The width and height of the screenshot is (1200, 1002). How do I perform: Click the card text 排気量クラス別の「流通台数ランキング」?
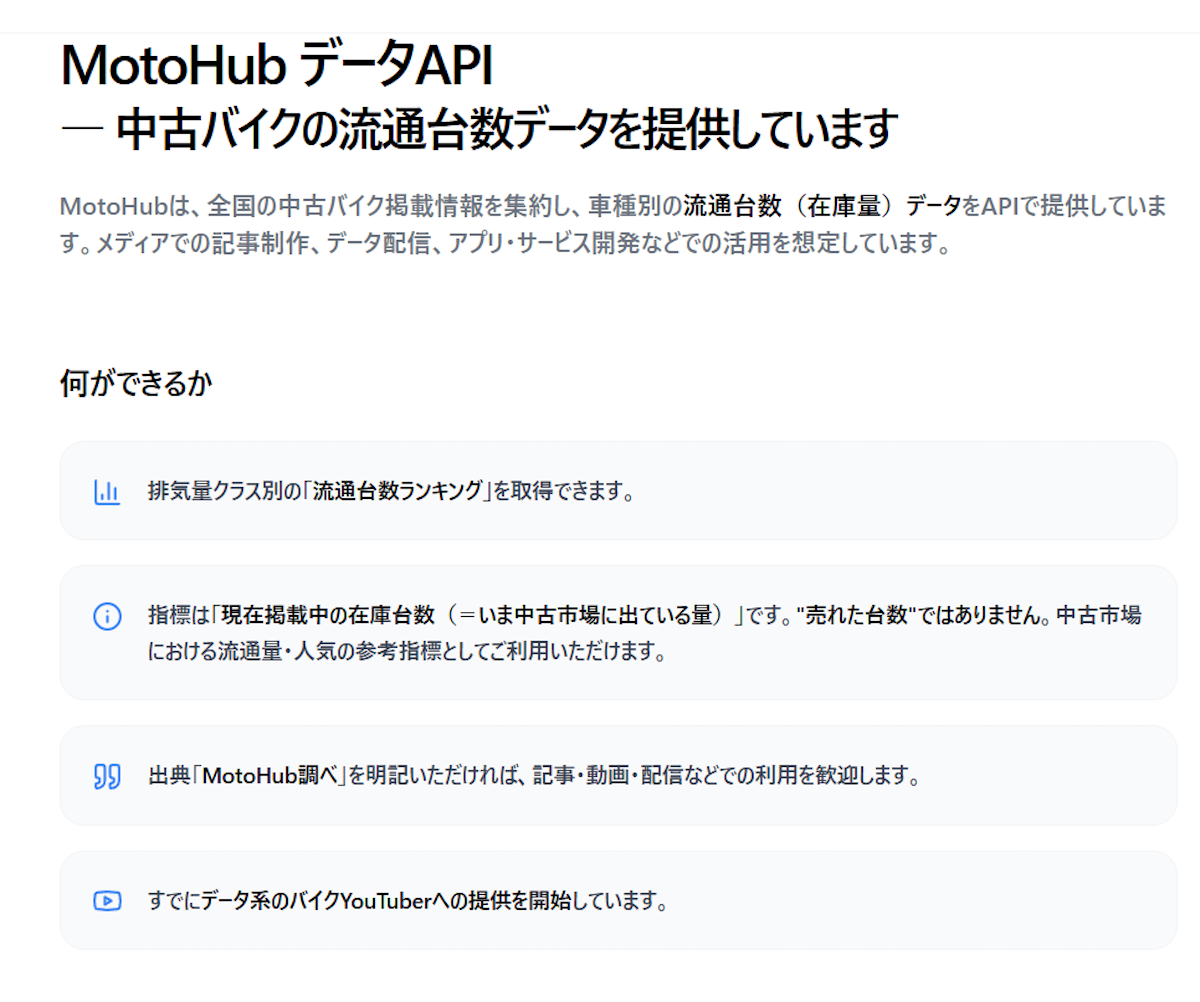[321, 491]
